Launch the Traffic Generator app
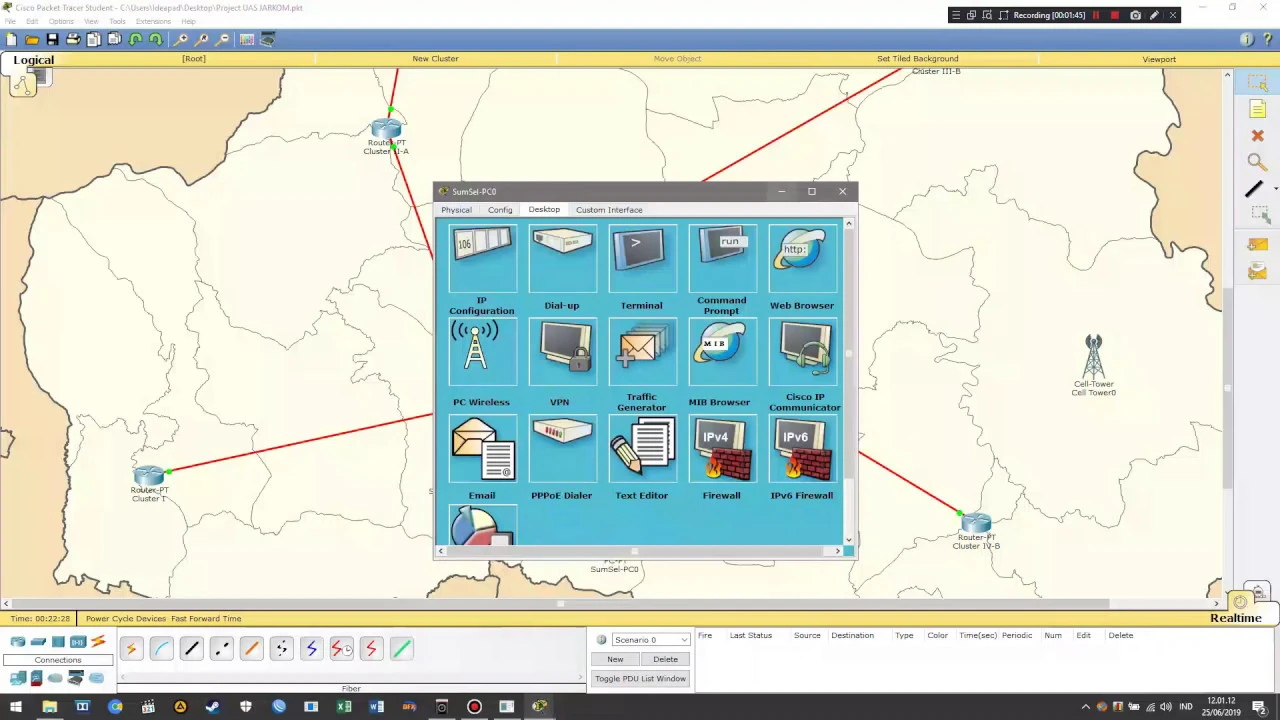The width and height of the screenshot is (1280, 720). point(642,352)
